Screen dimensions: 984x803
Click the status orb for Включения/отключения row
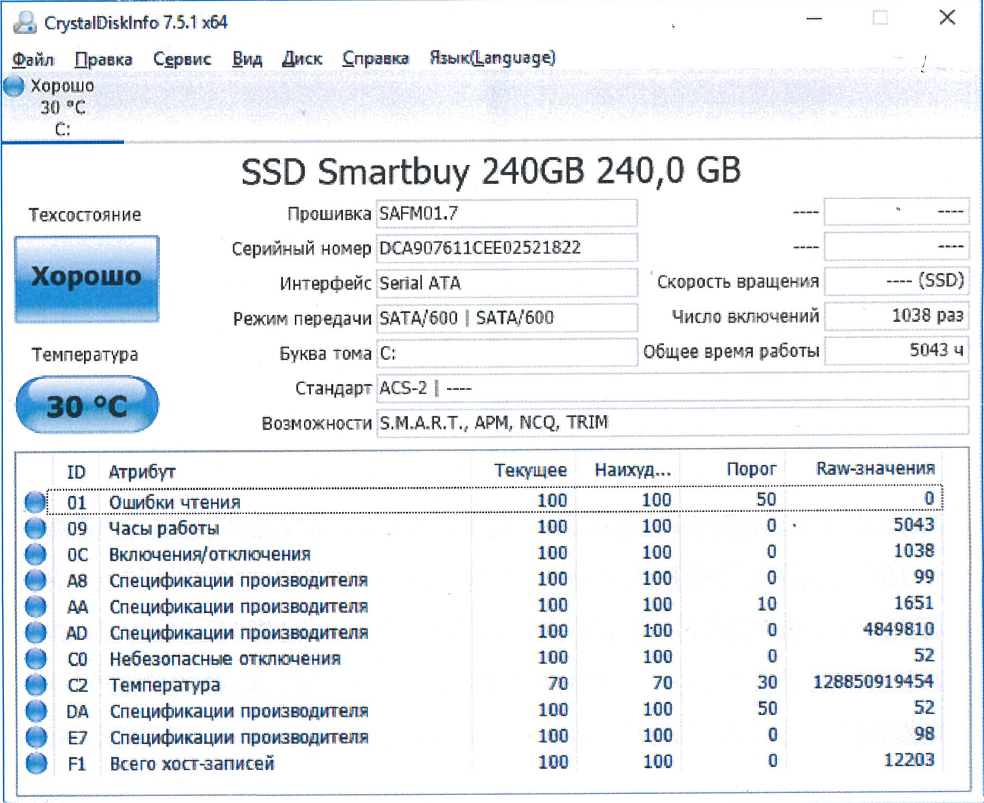click(x=36, y=554)
